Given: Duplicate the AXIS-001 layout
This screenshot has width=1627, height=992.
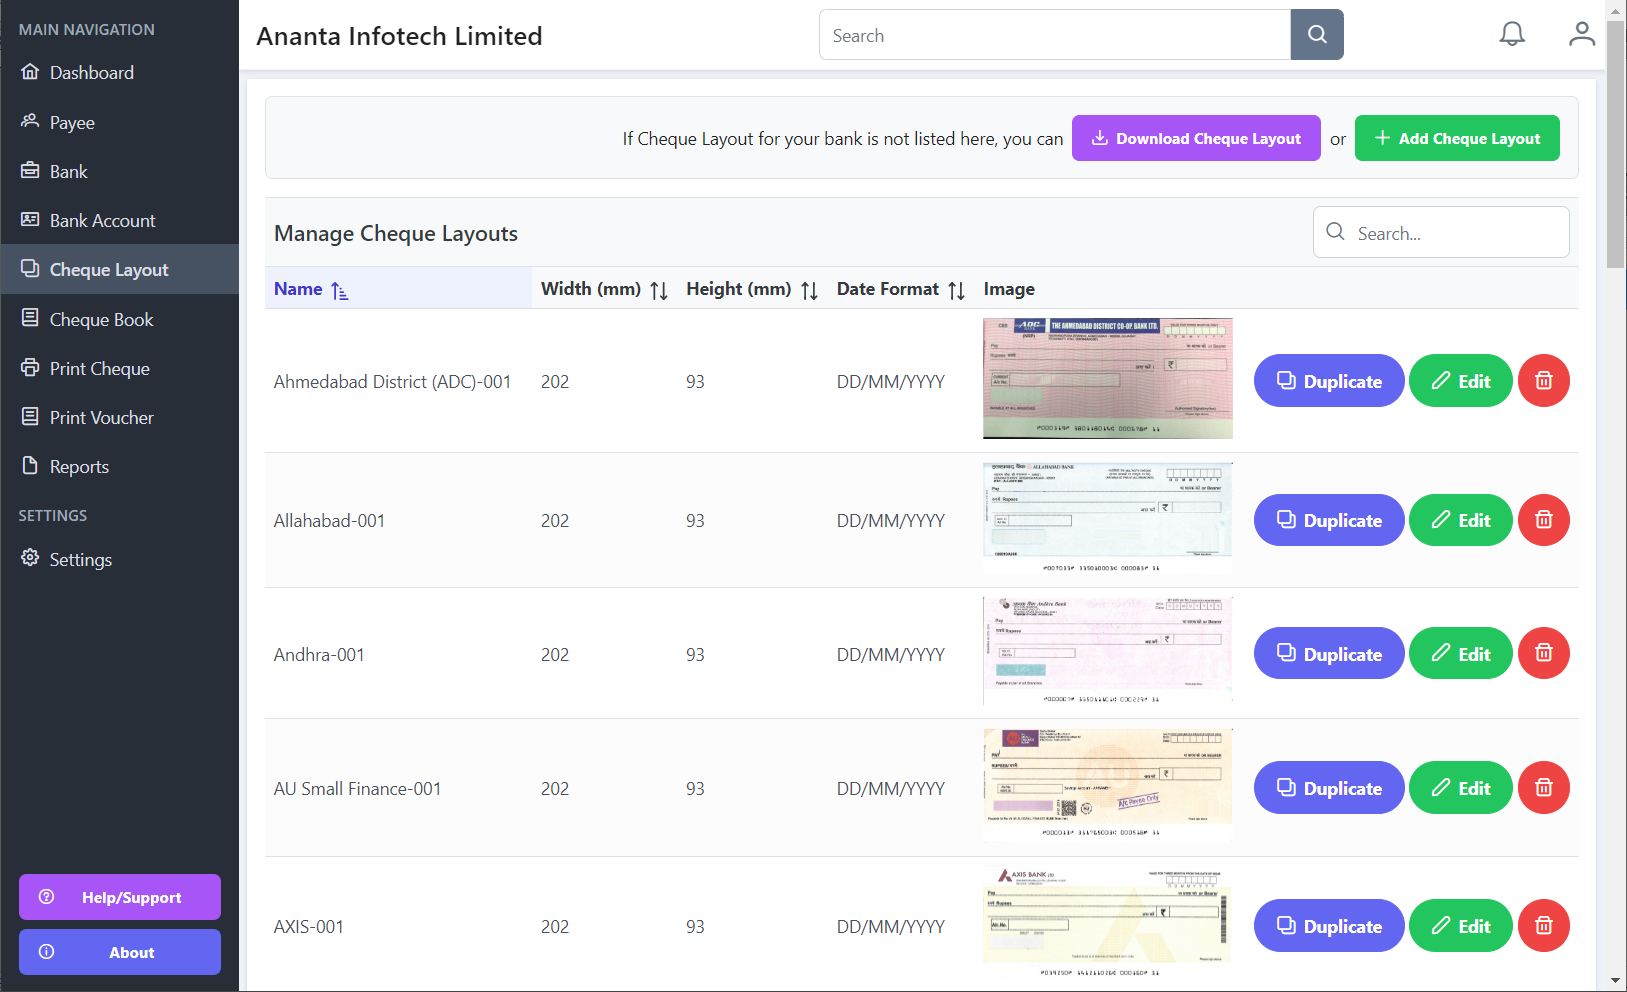Looking at the screenshot, I should (1329, 926).
